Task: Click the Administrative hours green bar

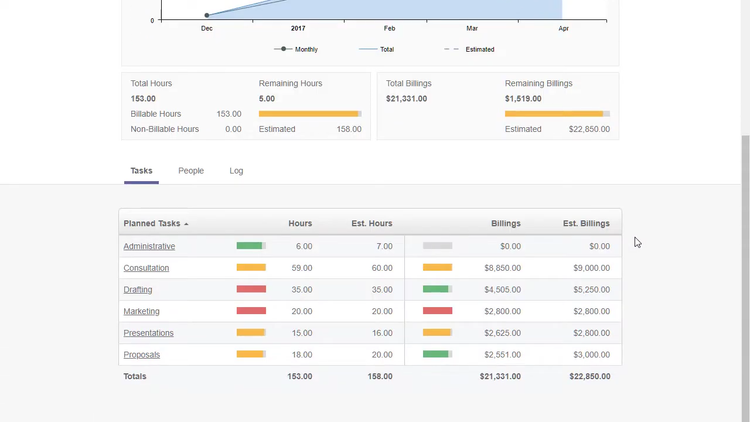Action: [251, 246]
